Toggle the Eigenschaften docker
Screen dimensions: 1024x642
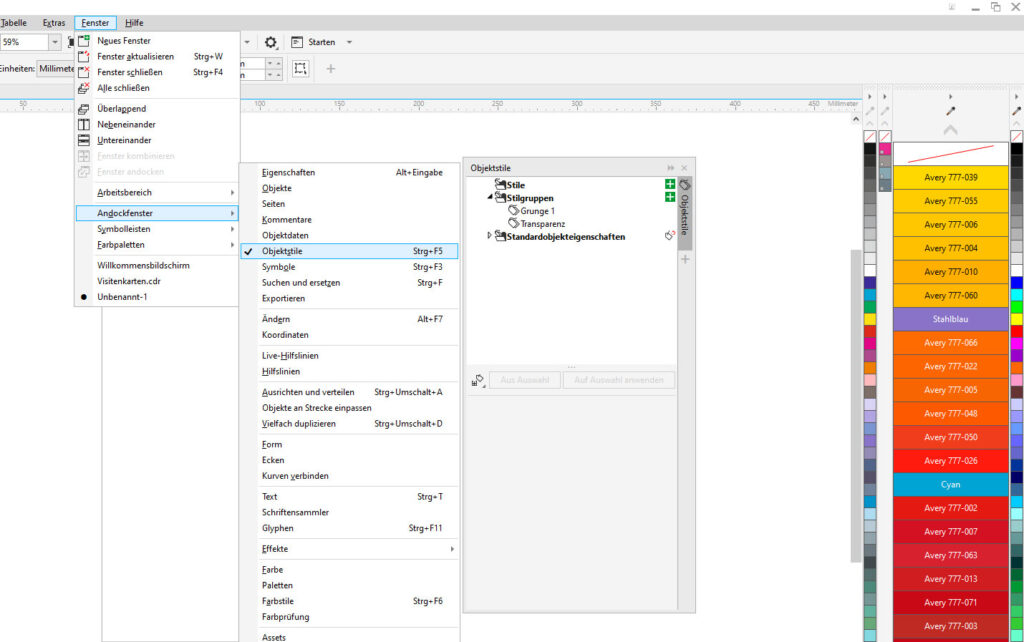[x=349, y=172]
